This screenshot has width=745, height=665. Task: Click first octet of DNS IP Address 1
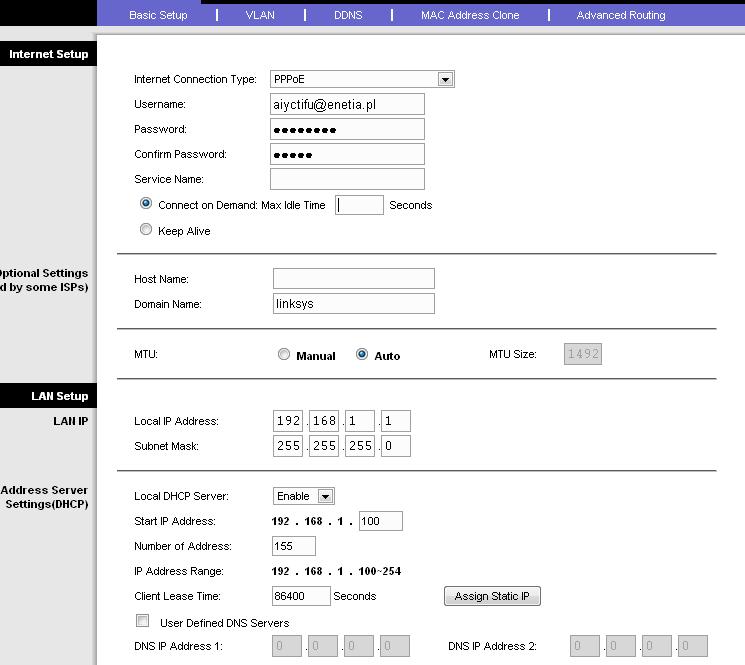coord(287,646)
